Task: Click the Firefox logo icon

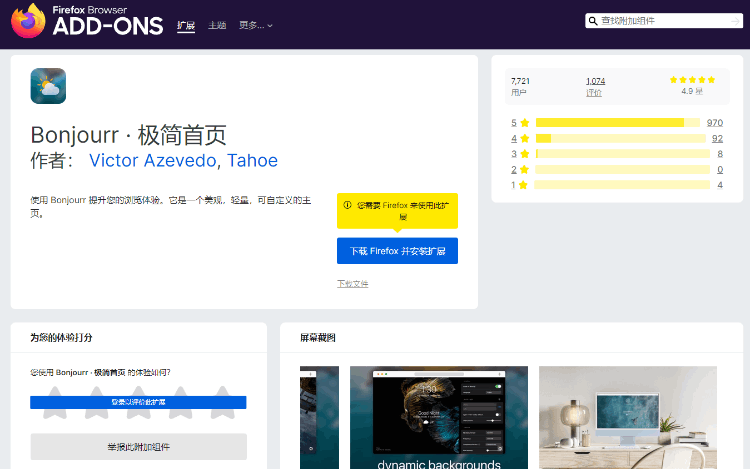Action: [x=28, y=21]
